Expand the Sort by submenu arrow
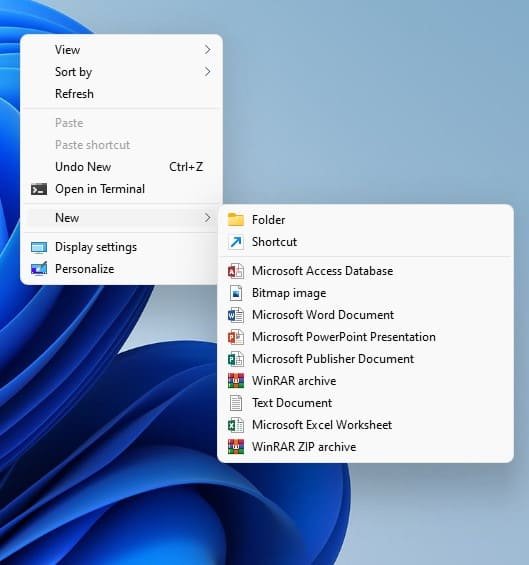Screen dimensions: 529x565 (207, 72)
